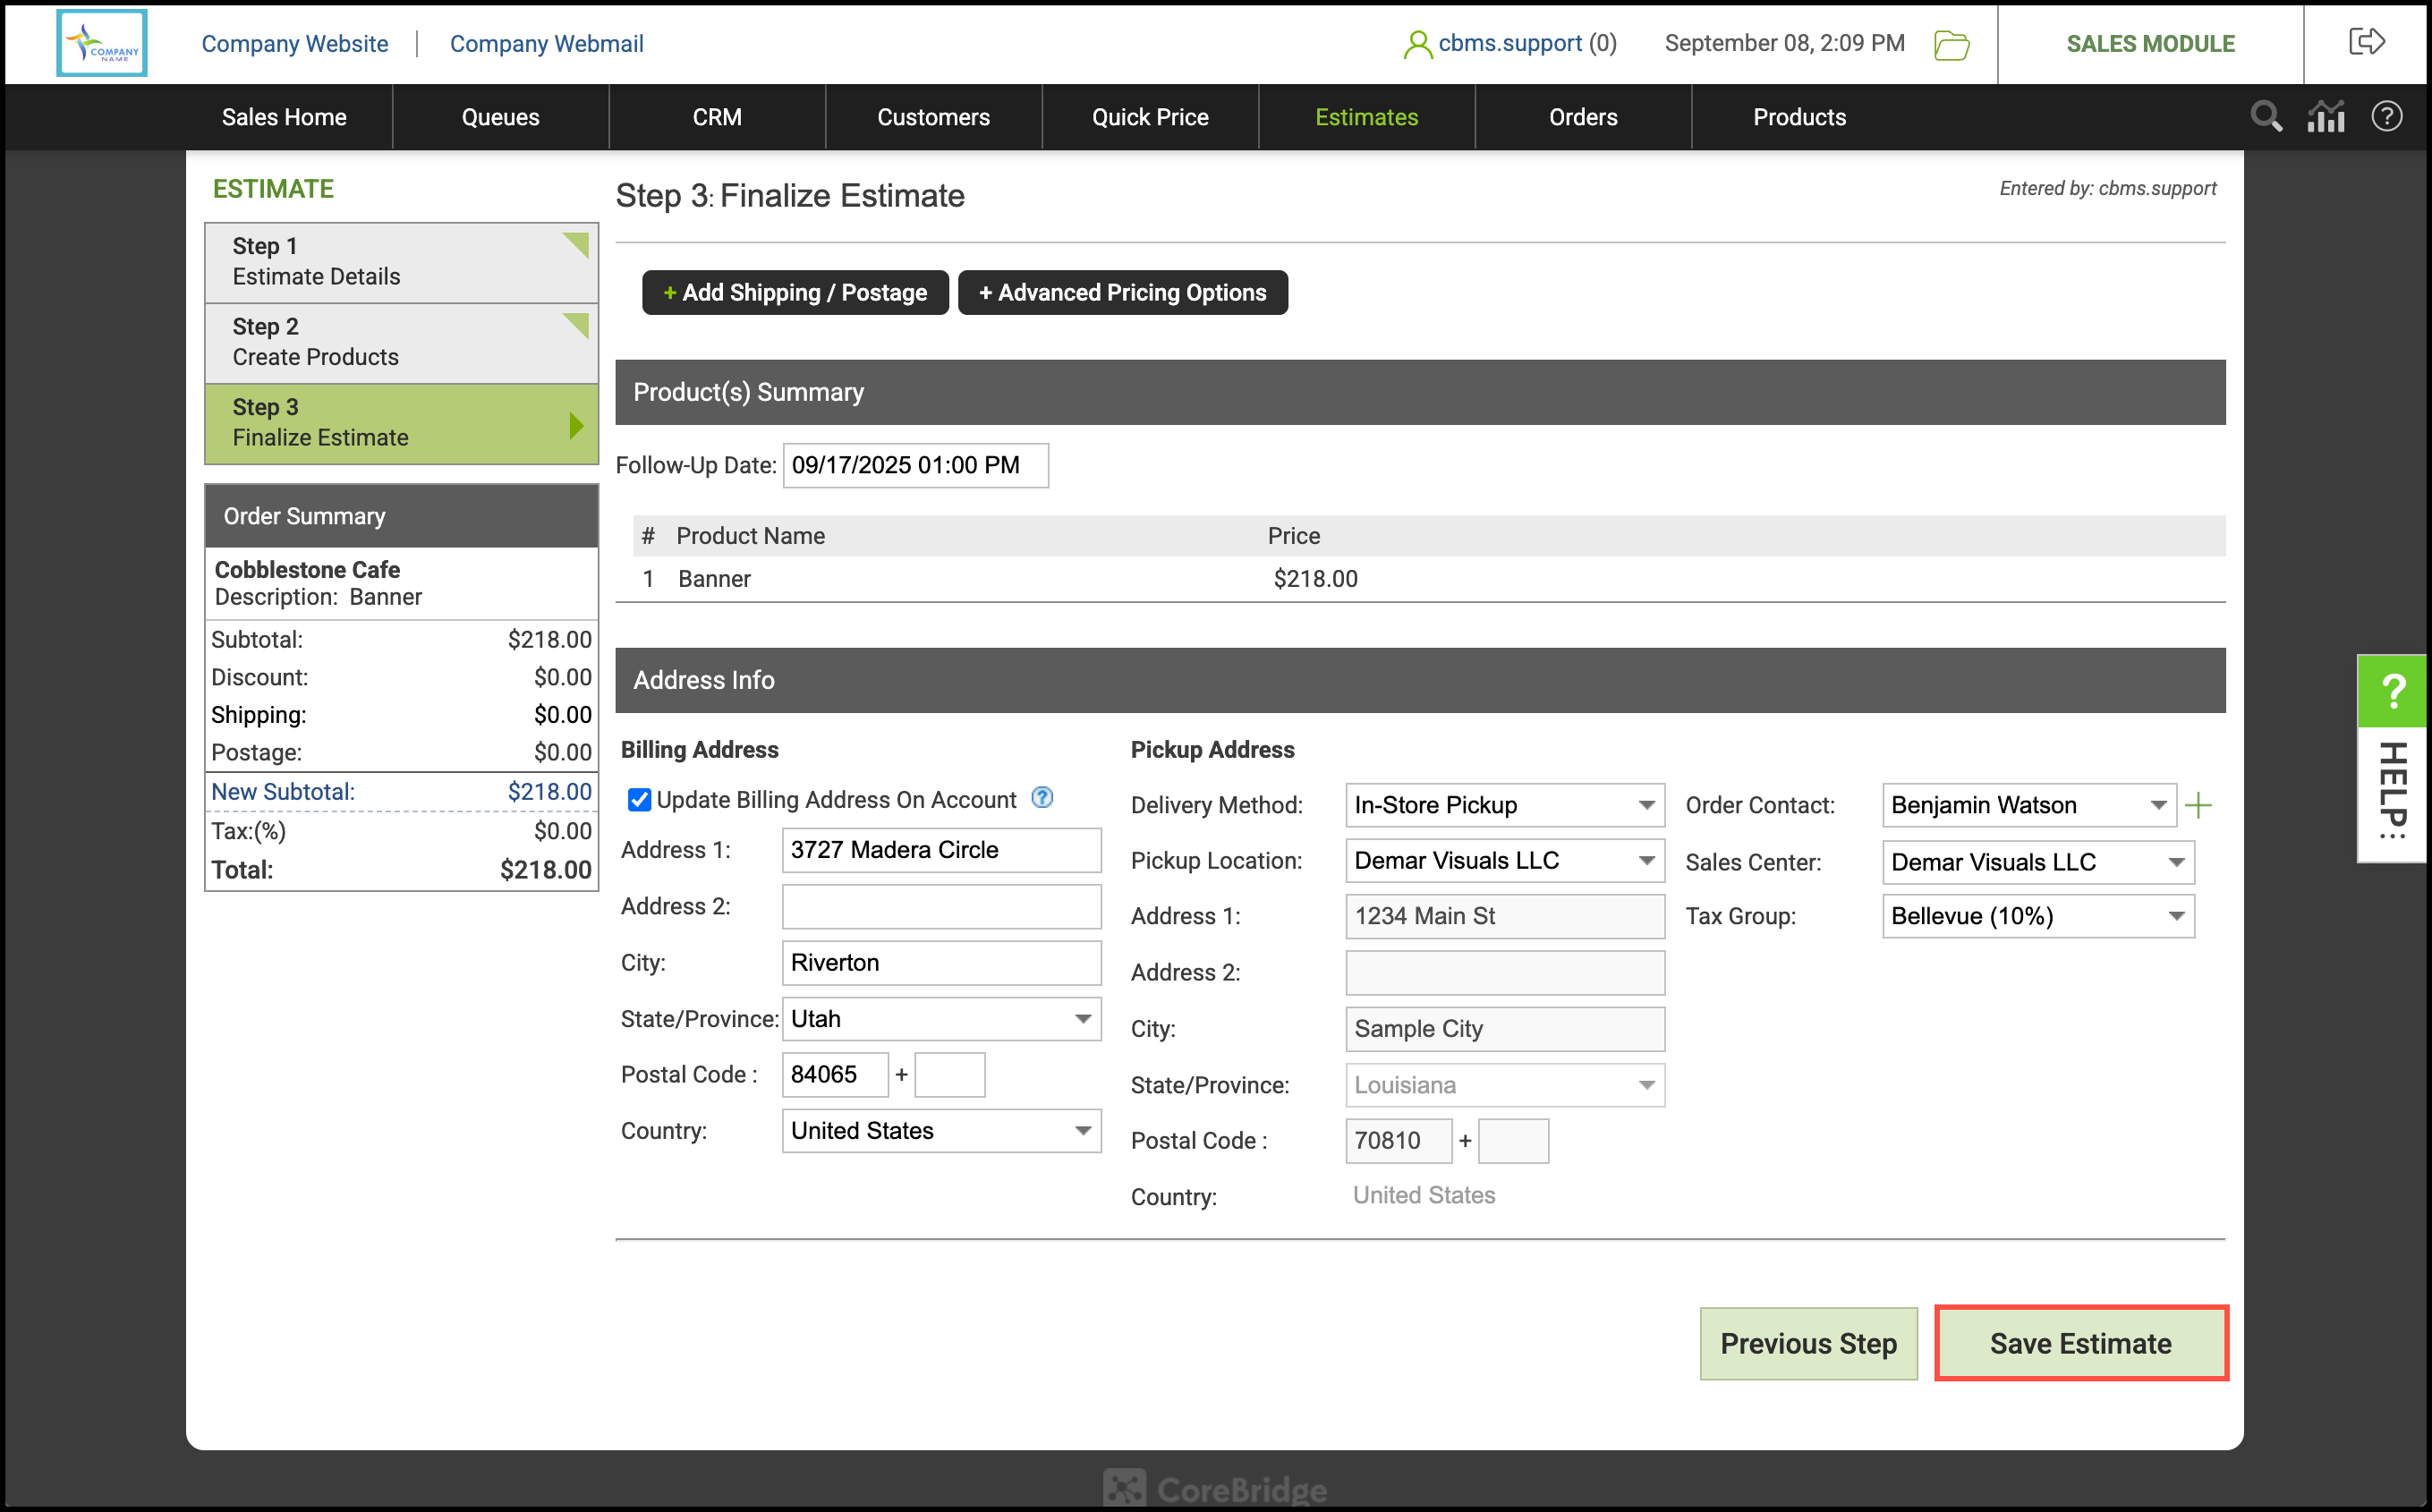The width and height of the screenshot is (2432, 1512).
Task: Open the green folder icon in header
Action: point(1951,45)
